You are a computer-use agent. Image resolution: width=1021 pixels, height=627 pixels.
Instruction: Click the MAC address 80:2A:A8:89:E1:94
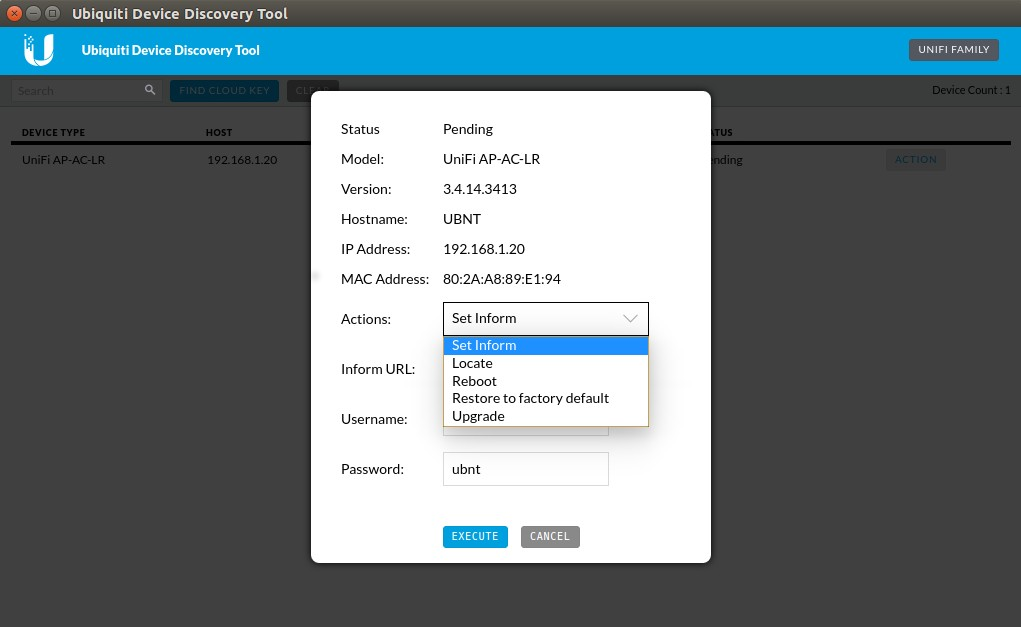coord(501,279)
